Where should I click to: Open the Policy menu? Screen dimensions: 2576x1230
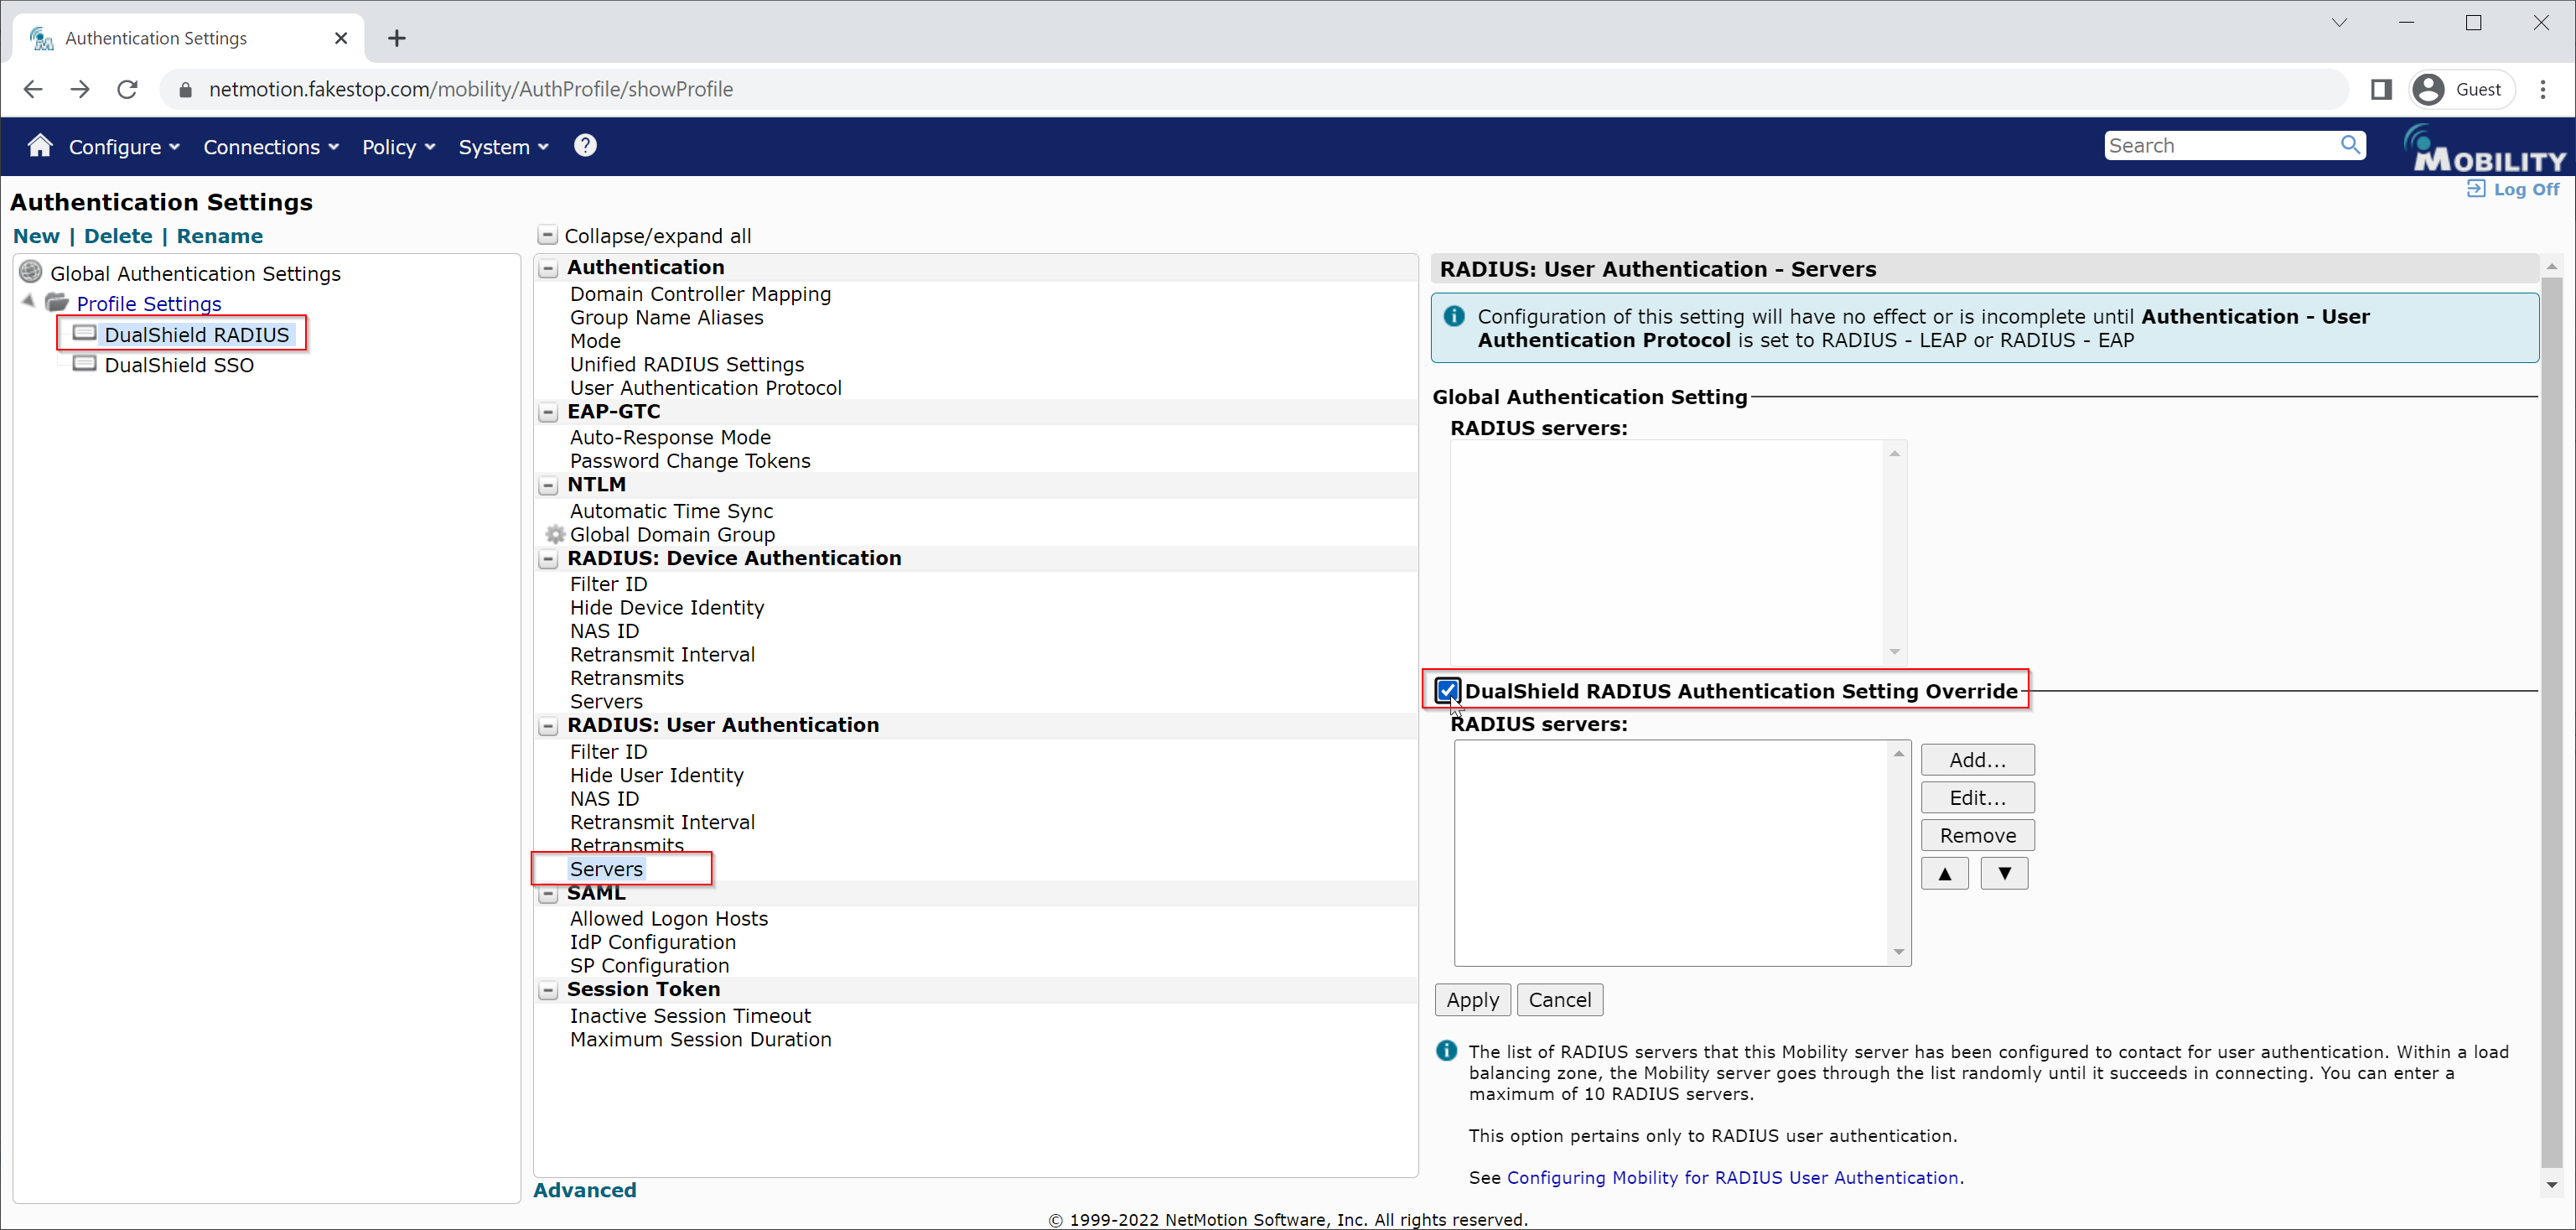tap(398, 147)
